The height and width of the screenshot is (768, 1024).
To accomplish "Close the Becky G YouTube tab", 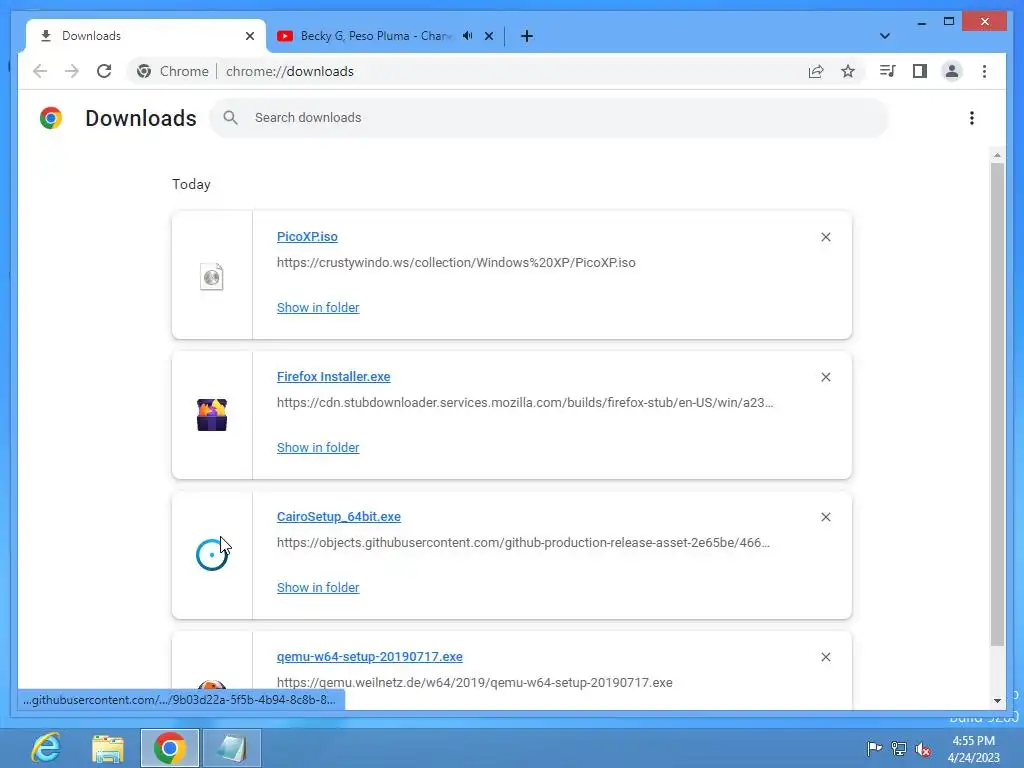I will [489, 36].
